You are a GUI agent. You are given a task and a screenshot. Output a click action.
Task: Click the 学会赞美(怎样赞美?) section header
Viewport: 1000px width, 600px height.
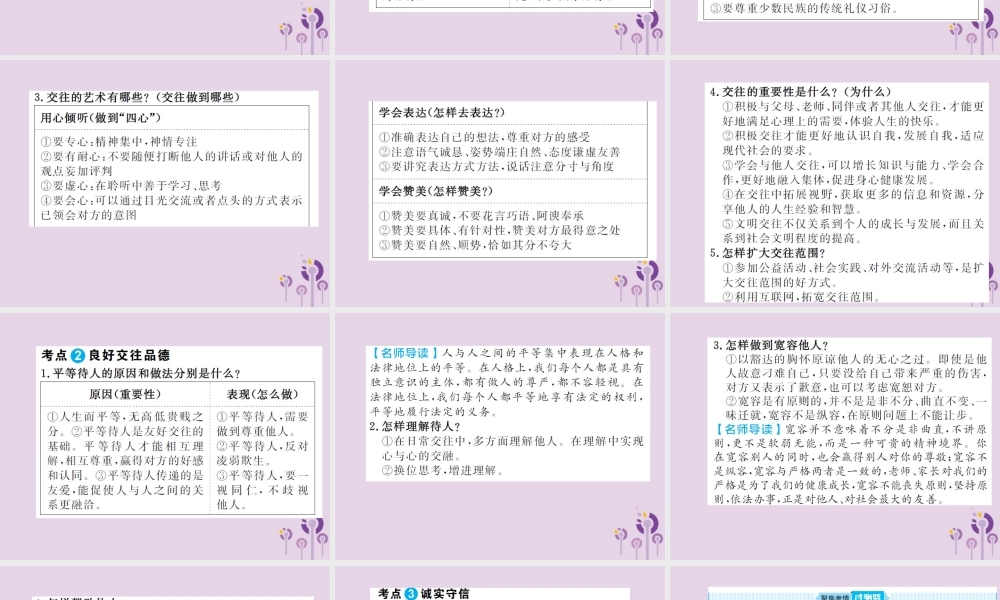[x=436, y=191]
